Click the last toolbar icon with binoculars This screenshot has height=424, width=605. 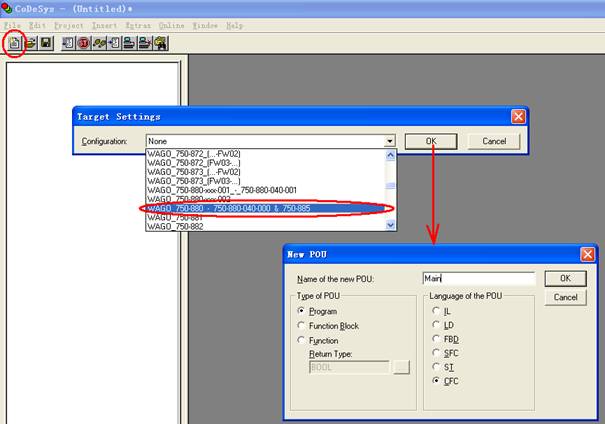click(160, 43)
